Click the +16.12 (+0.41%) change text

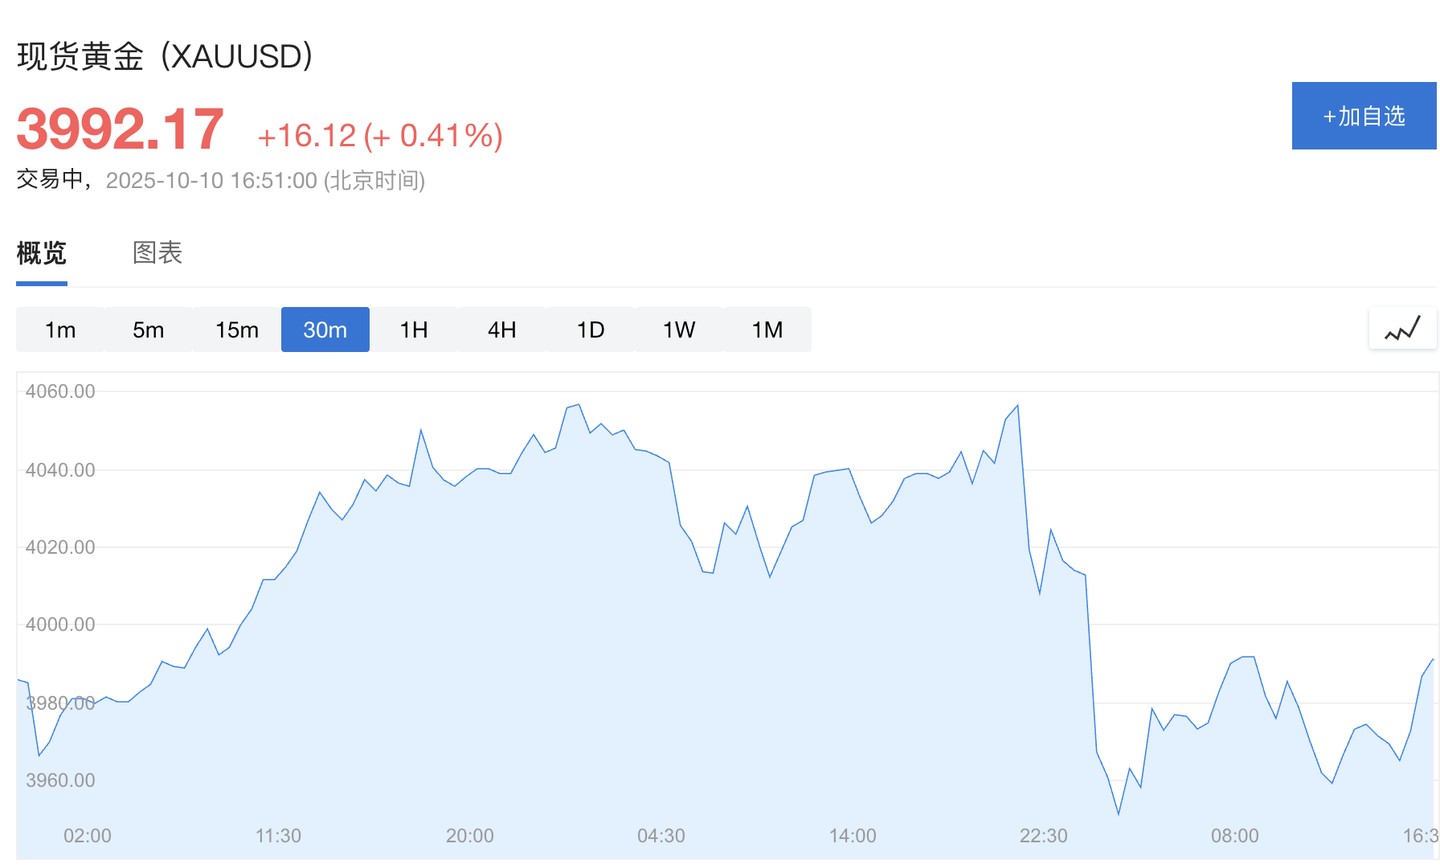(380, 136)
